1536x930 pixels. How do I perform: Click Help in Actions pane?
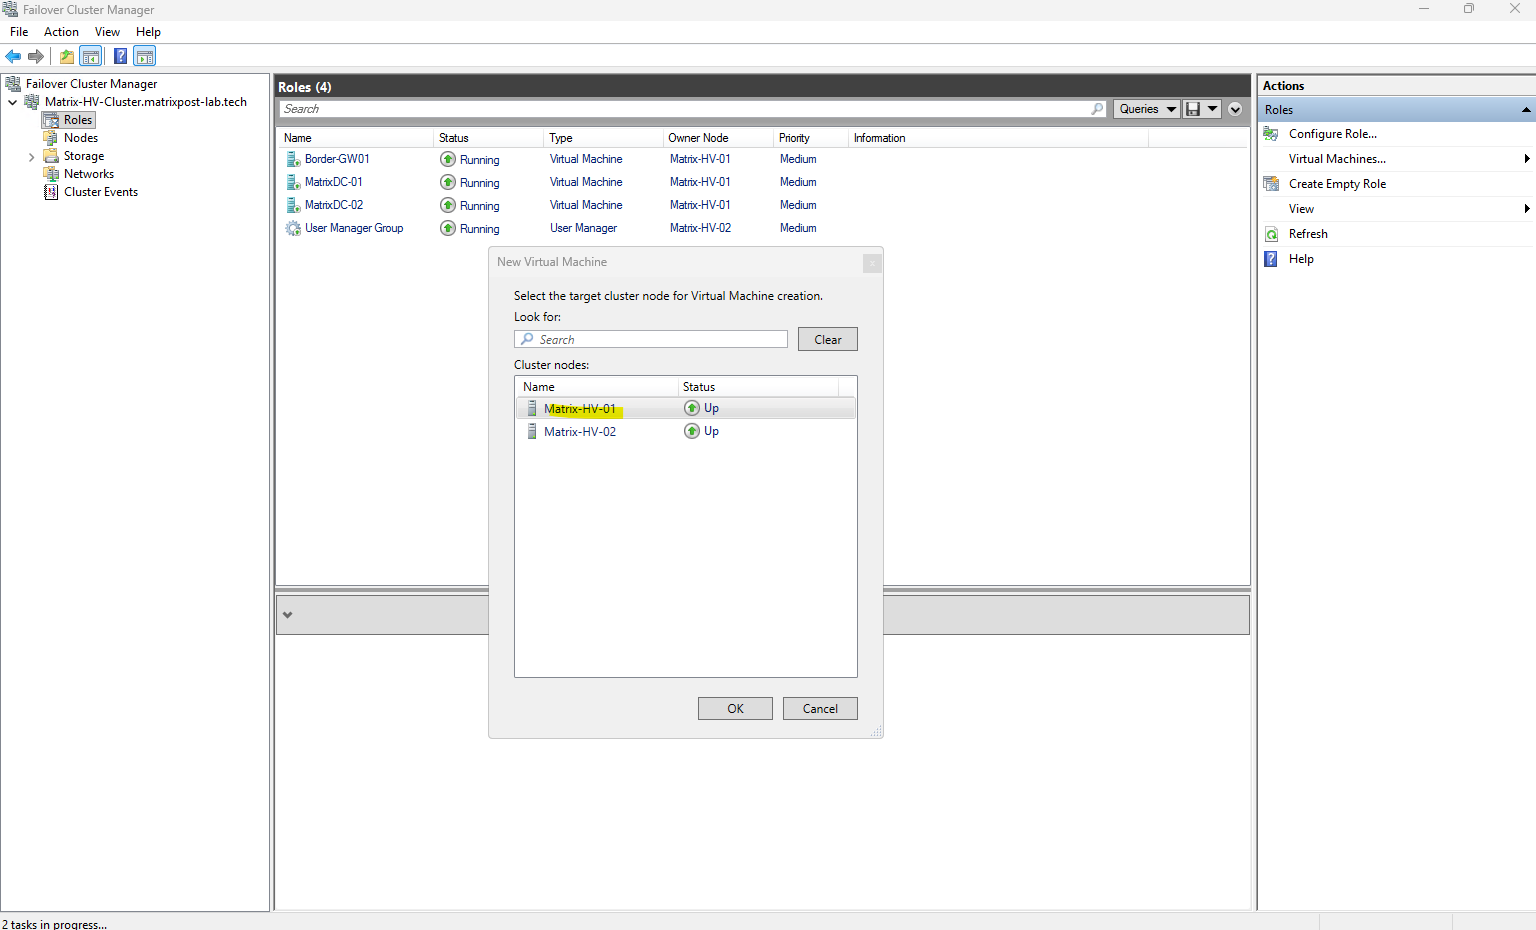[x=1301, y=259]
